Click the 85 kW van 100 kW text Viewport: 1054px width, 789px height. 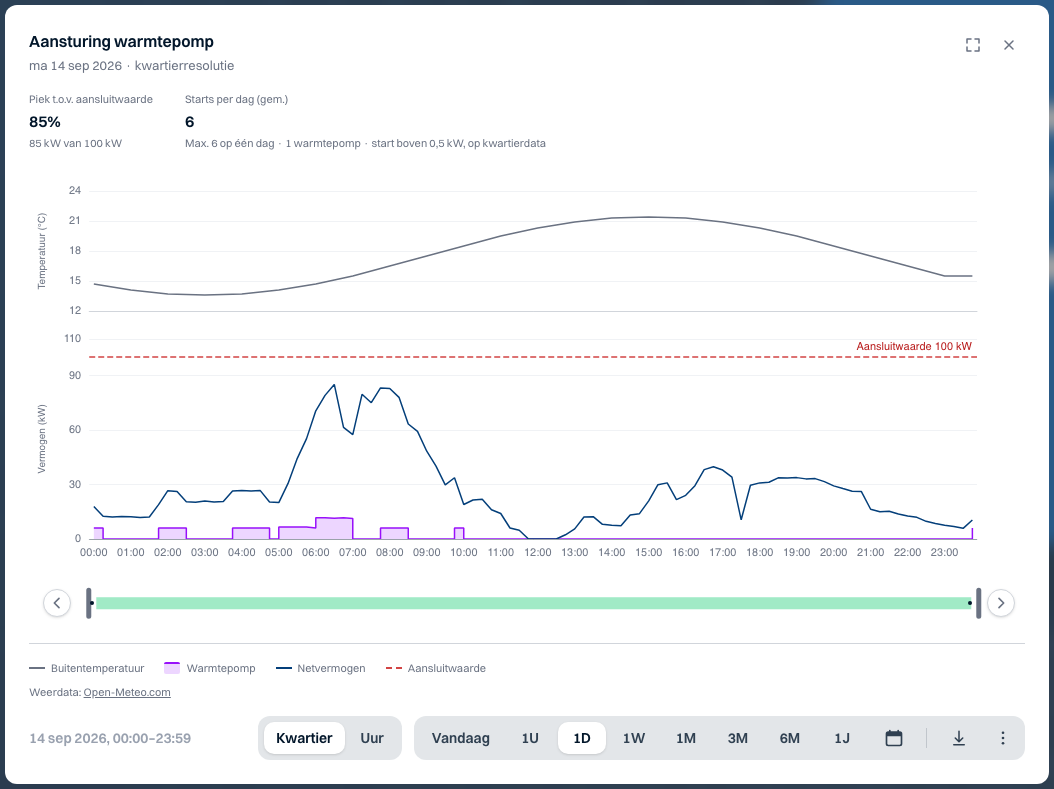(75, 143)
